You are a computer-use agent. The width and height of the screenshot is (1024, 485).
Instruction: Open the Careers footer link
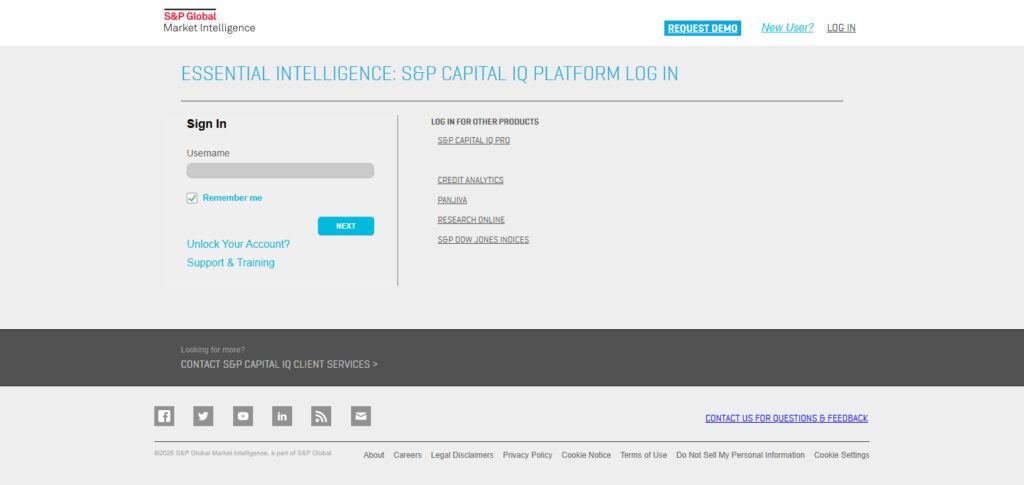pos(408,455)
